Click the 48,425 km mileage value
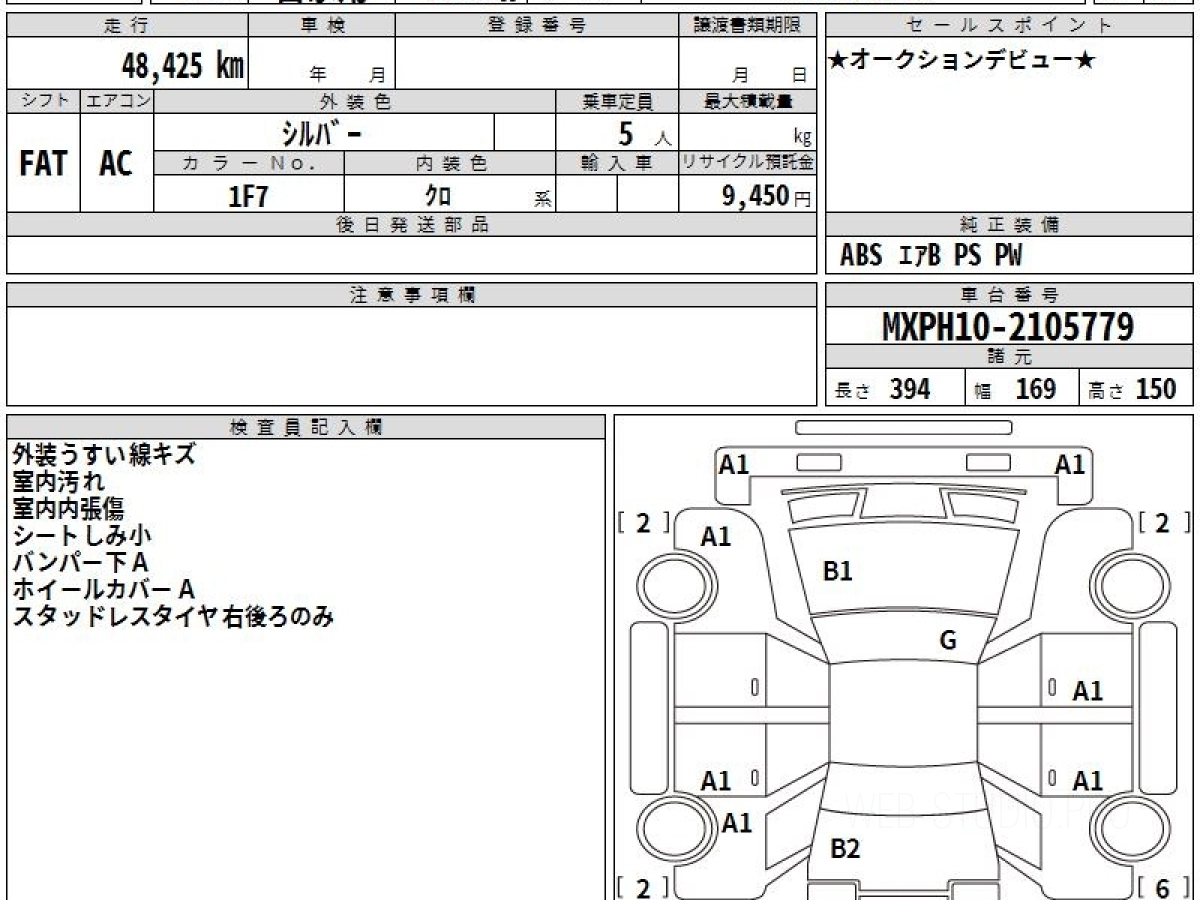 point(183,66)
